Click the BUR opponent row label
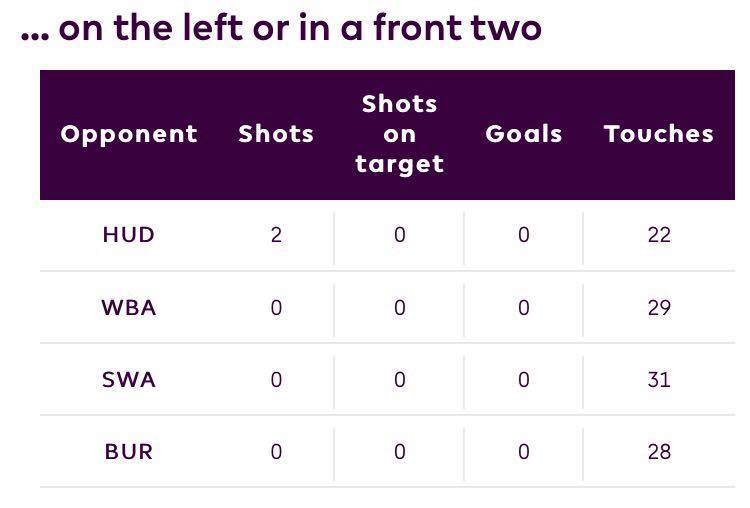The image size is (750, 508). [129, 452]
